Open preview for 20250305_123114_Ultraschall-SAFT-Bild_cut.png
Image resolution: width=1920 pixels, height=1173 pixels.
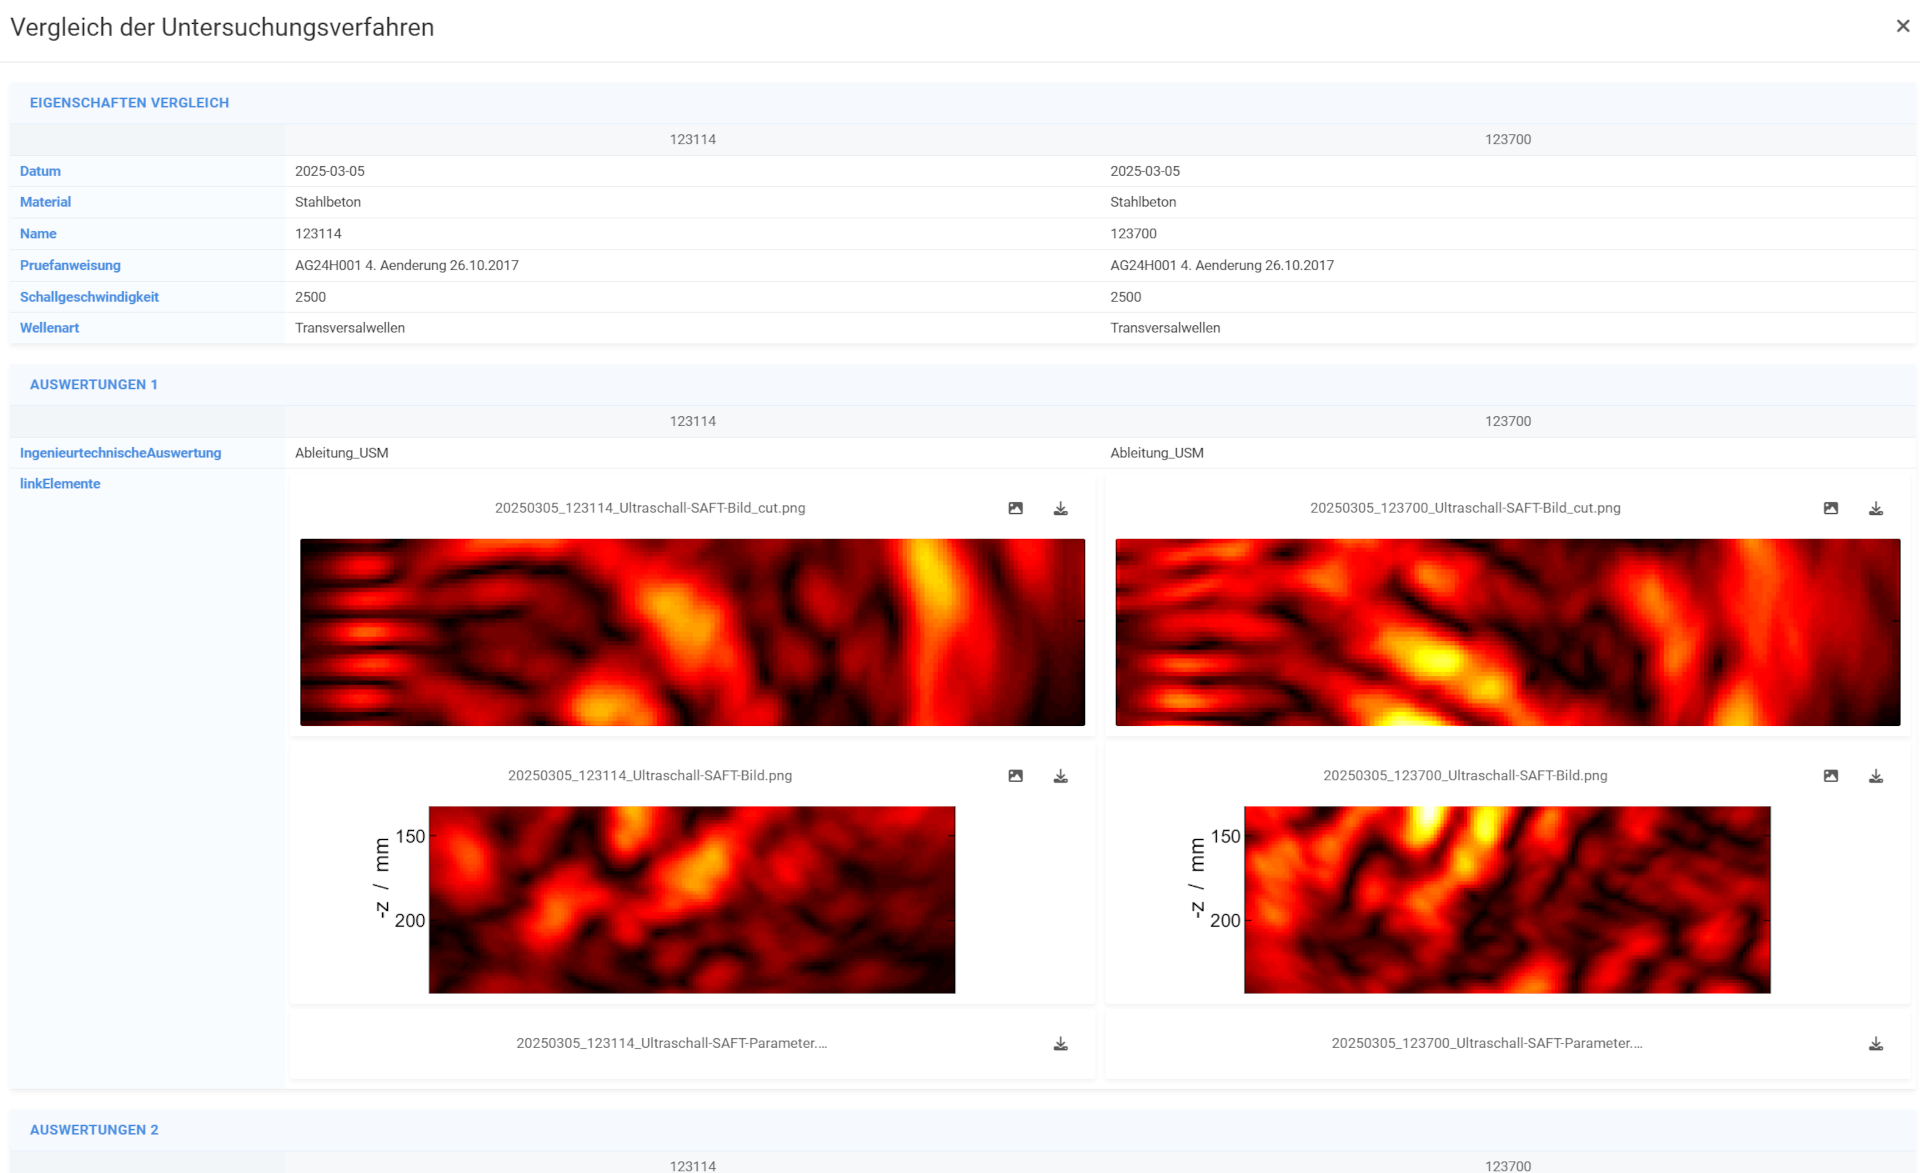click(1015, 508)
